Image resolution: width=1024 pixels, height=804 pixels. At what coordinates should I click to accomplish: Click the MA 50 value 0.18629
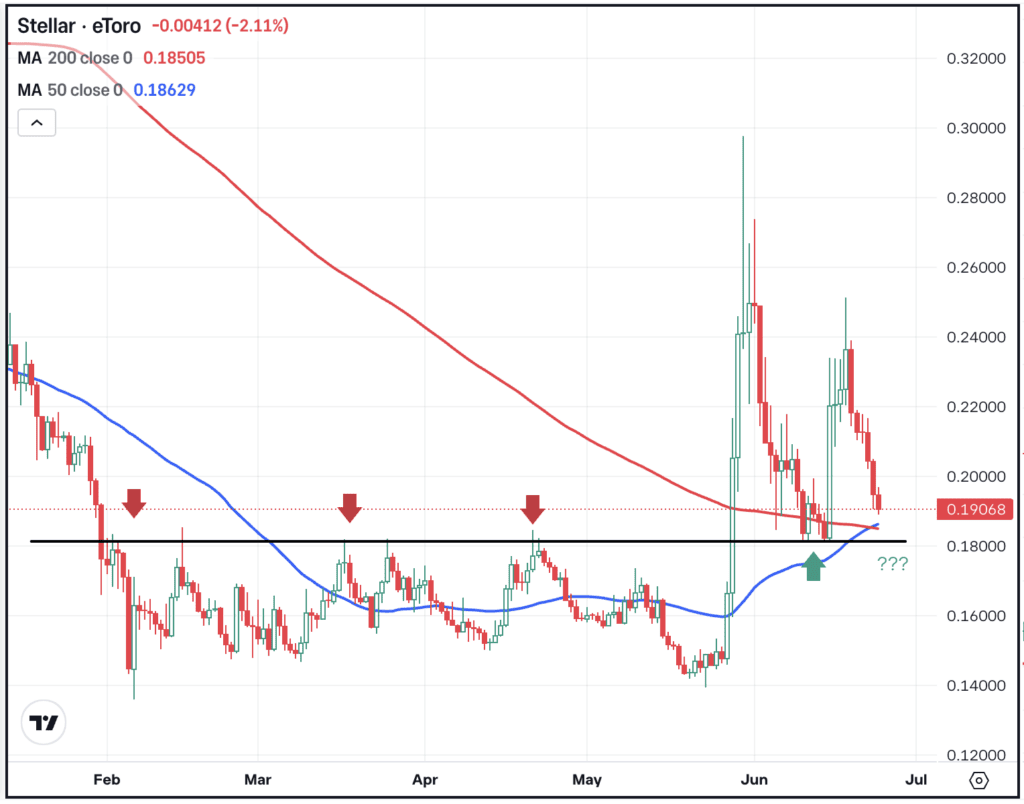click(x=165, y=90)
